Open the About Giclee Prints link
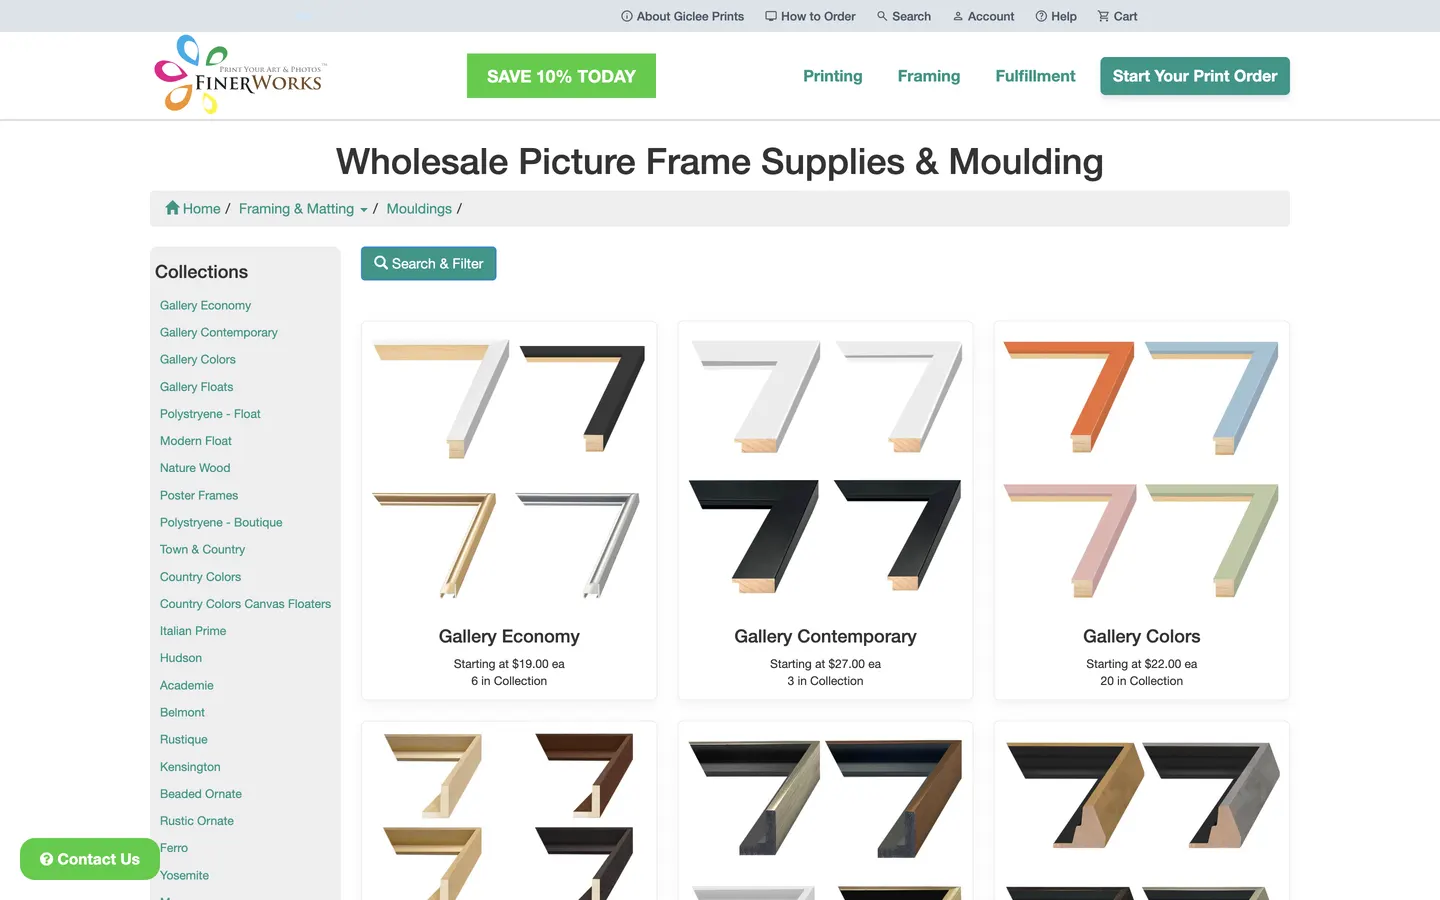This screenshot has width=1440, height=900. click(682, 16)
